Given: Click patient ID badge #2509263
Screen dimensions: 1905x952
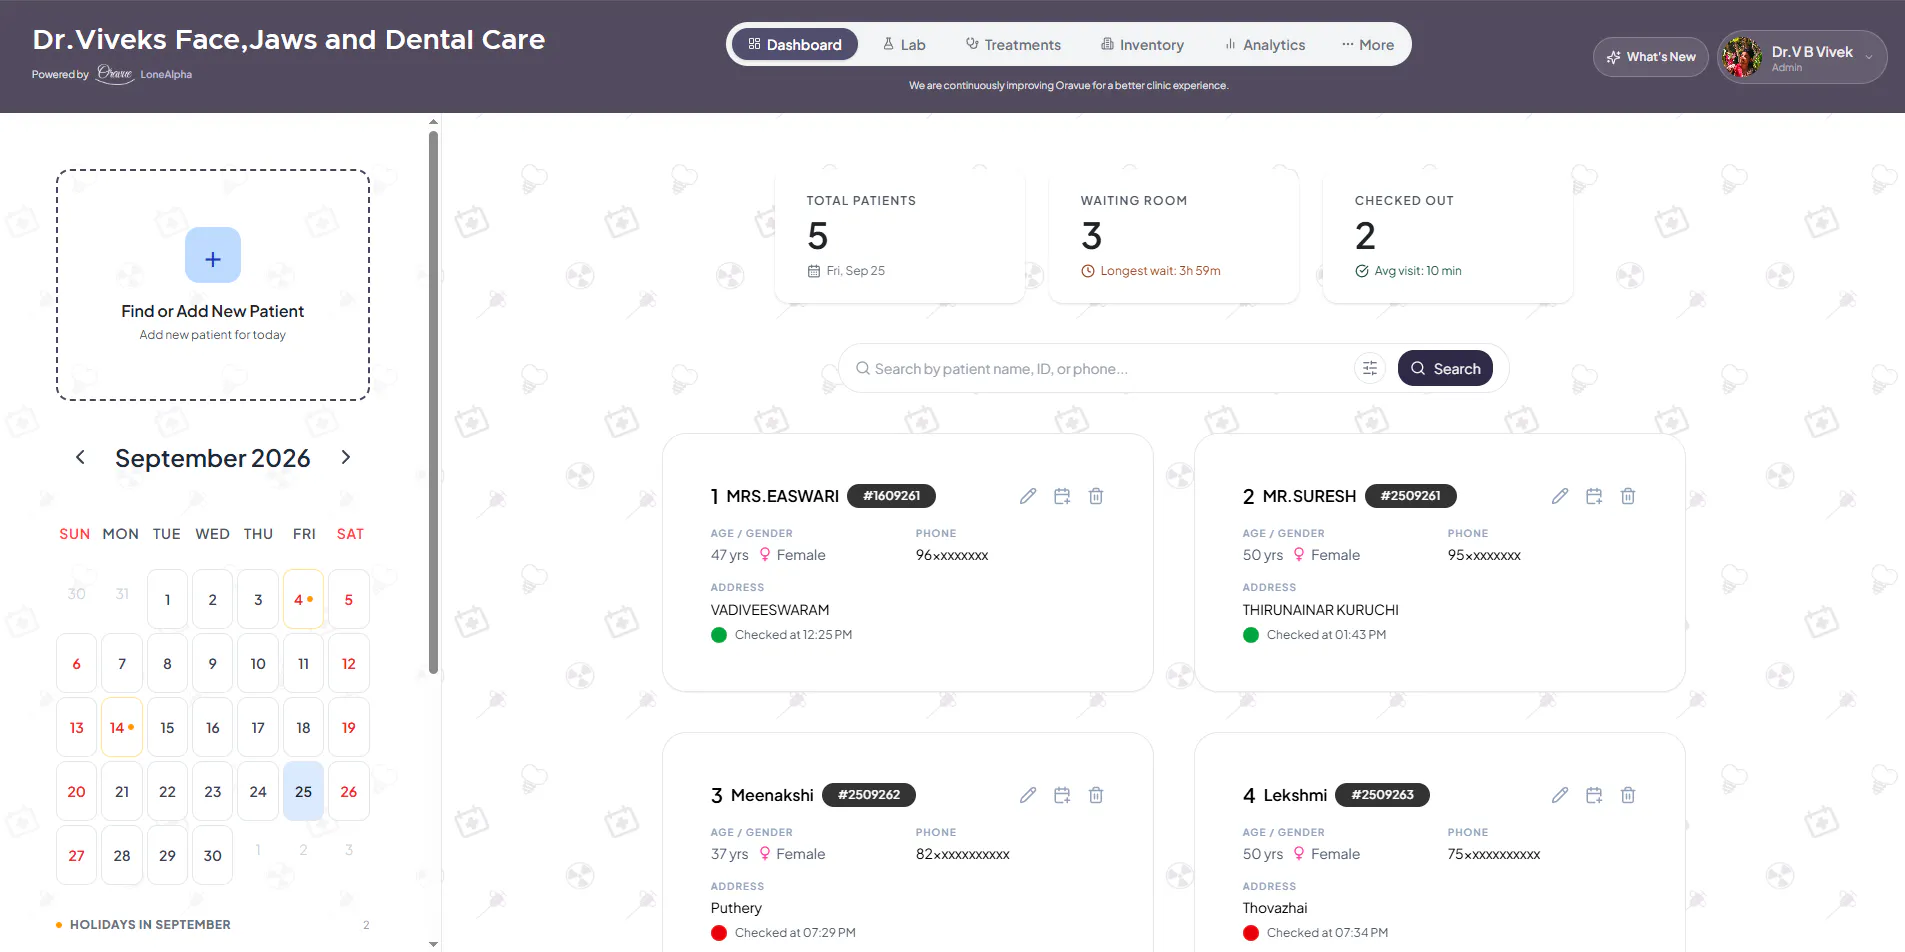Looking at the screenshot, I should click(1382, 795).
